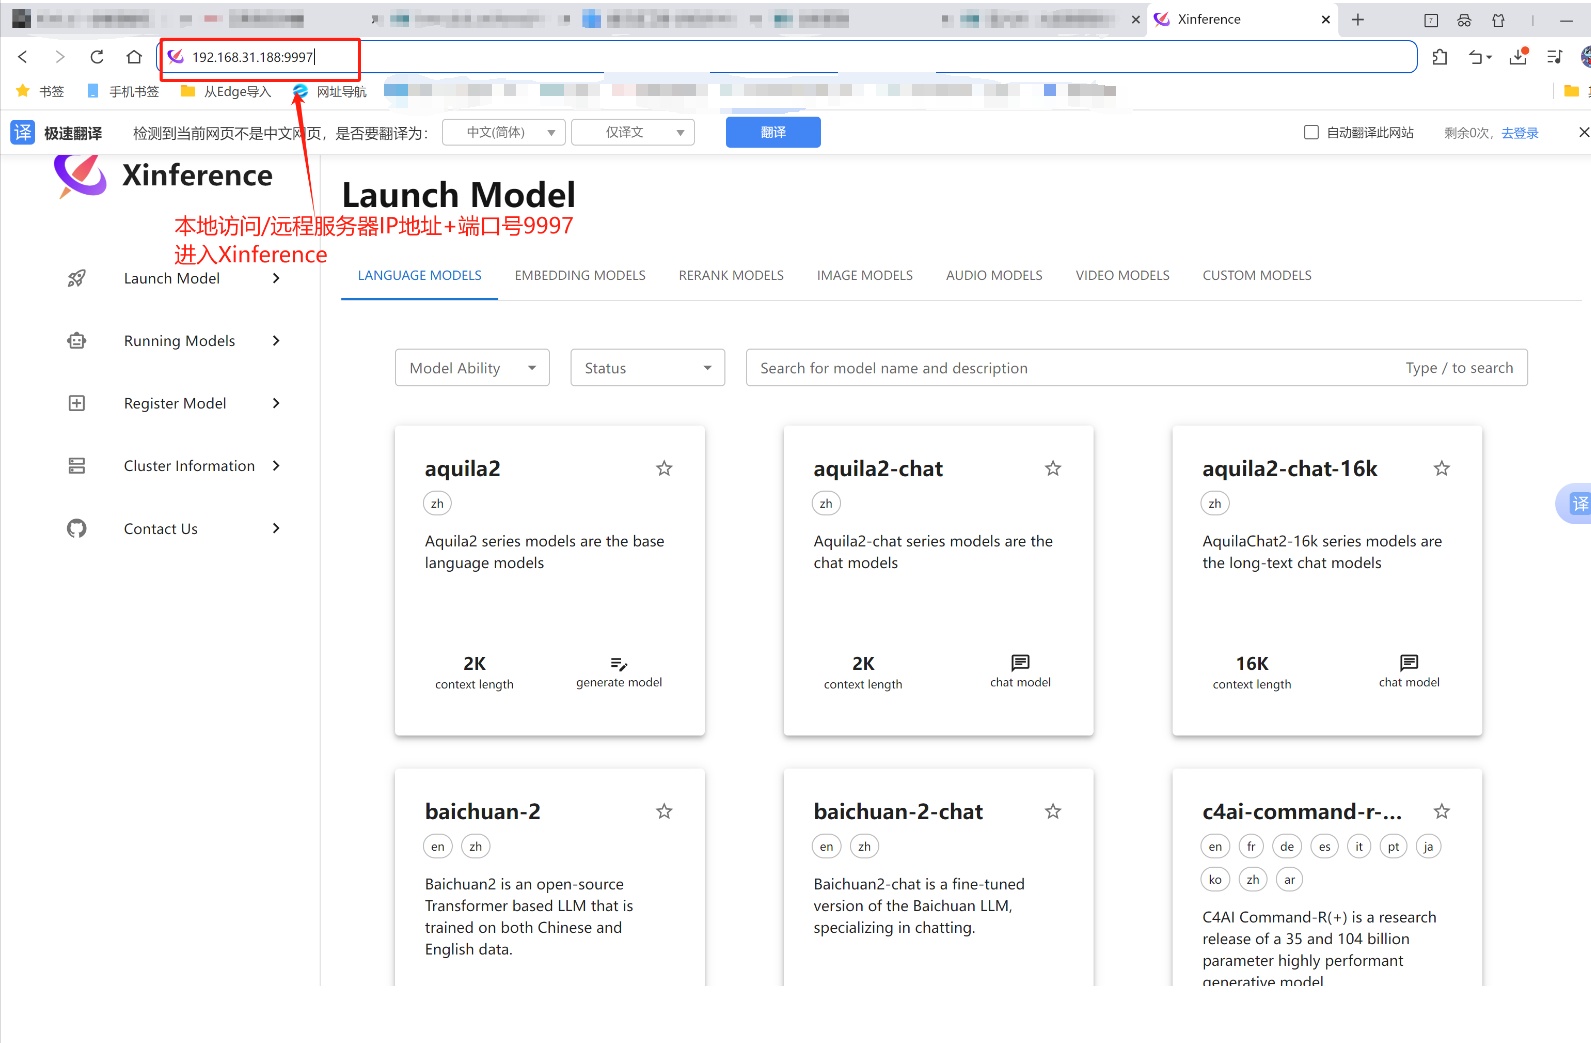Click the fr language tag on c4ai card
This screenshot has width=1591, height=1043.
1251,846
